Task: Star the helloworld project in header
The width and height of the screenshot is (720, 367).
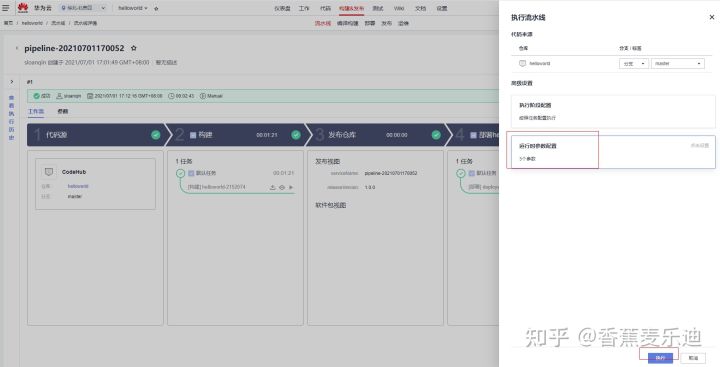Action: point(156,8)
